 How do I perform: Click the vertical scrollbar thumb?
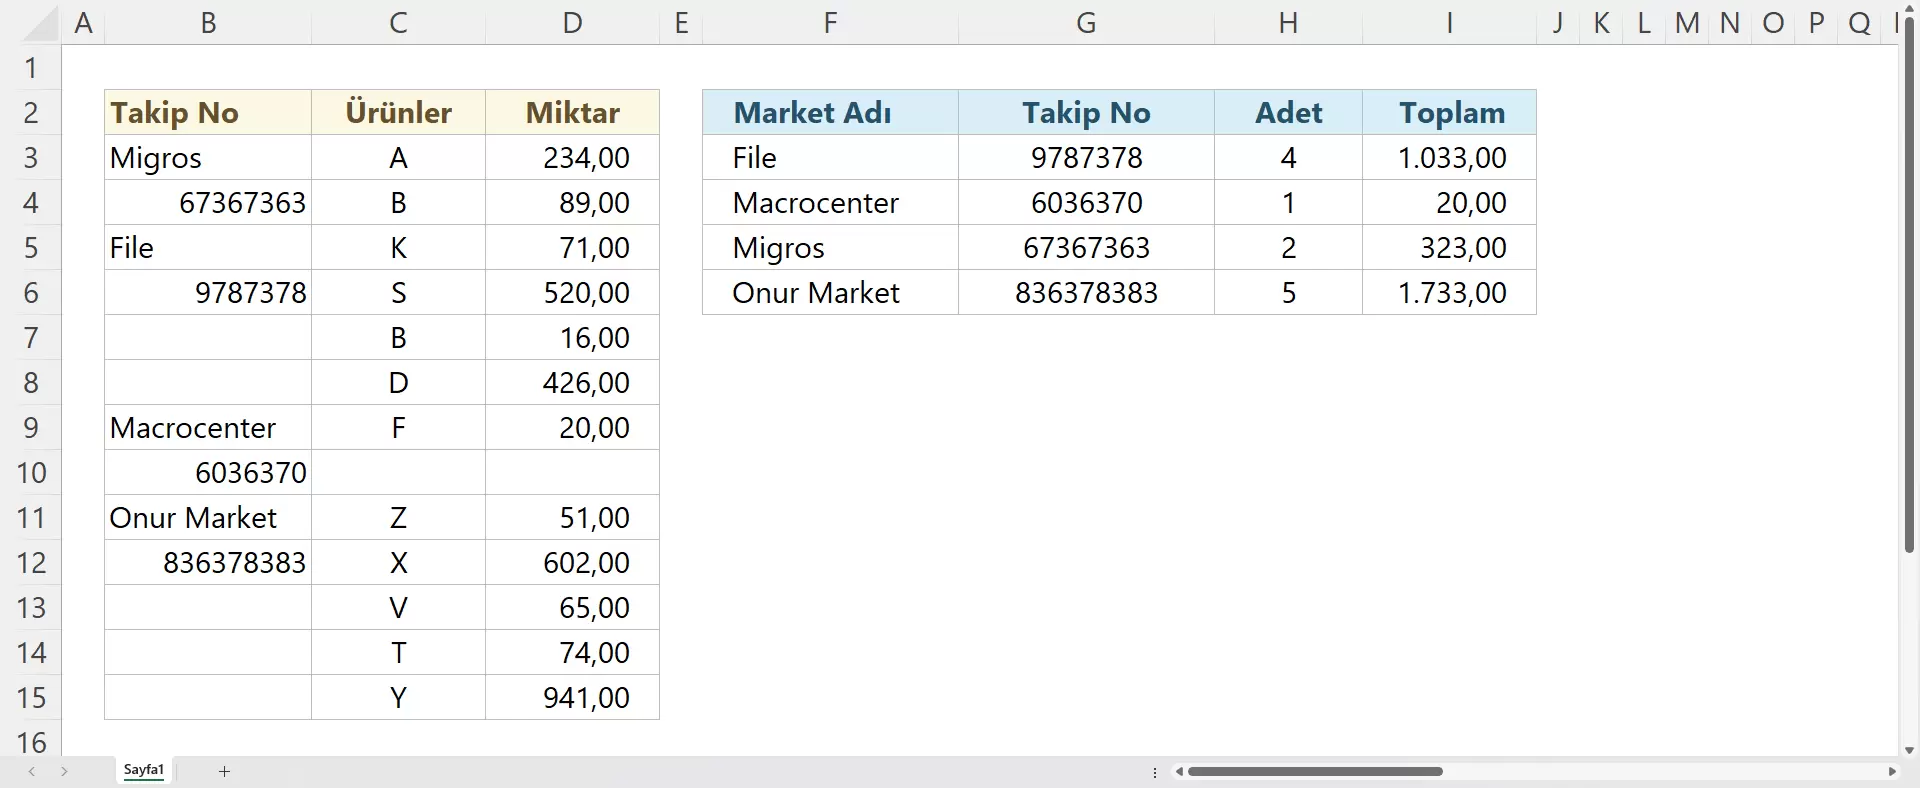click(x=1909, y=285)
